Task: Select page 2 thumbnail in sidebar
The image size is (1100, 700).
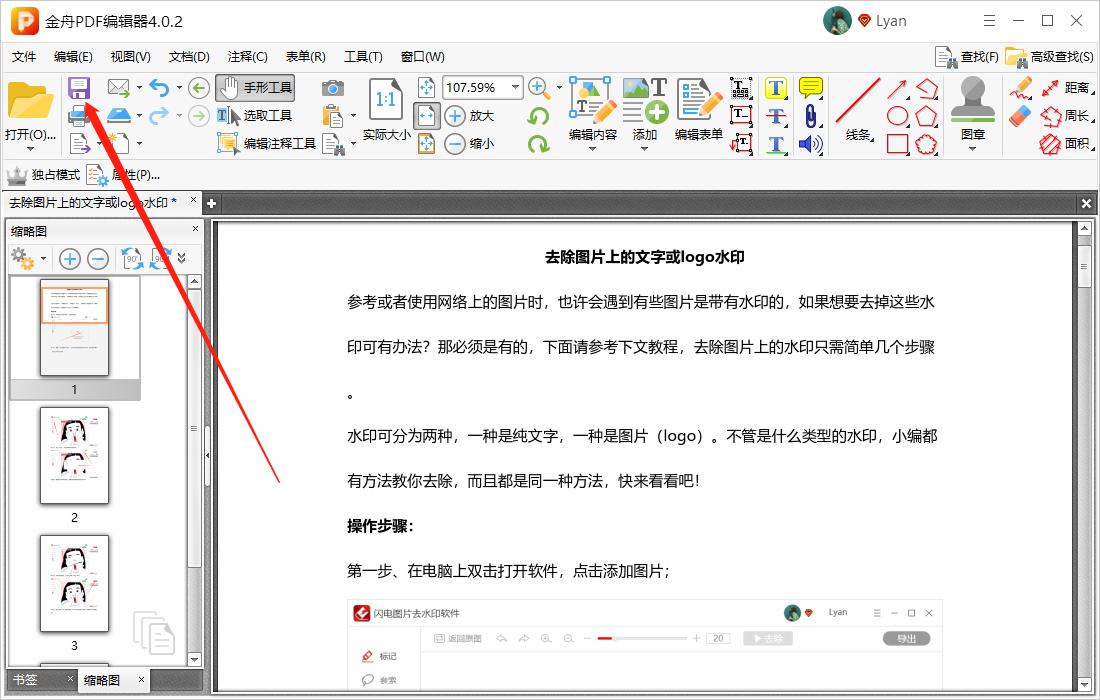Action: (74, 455)
